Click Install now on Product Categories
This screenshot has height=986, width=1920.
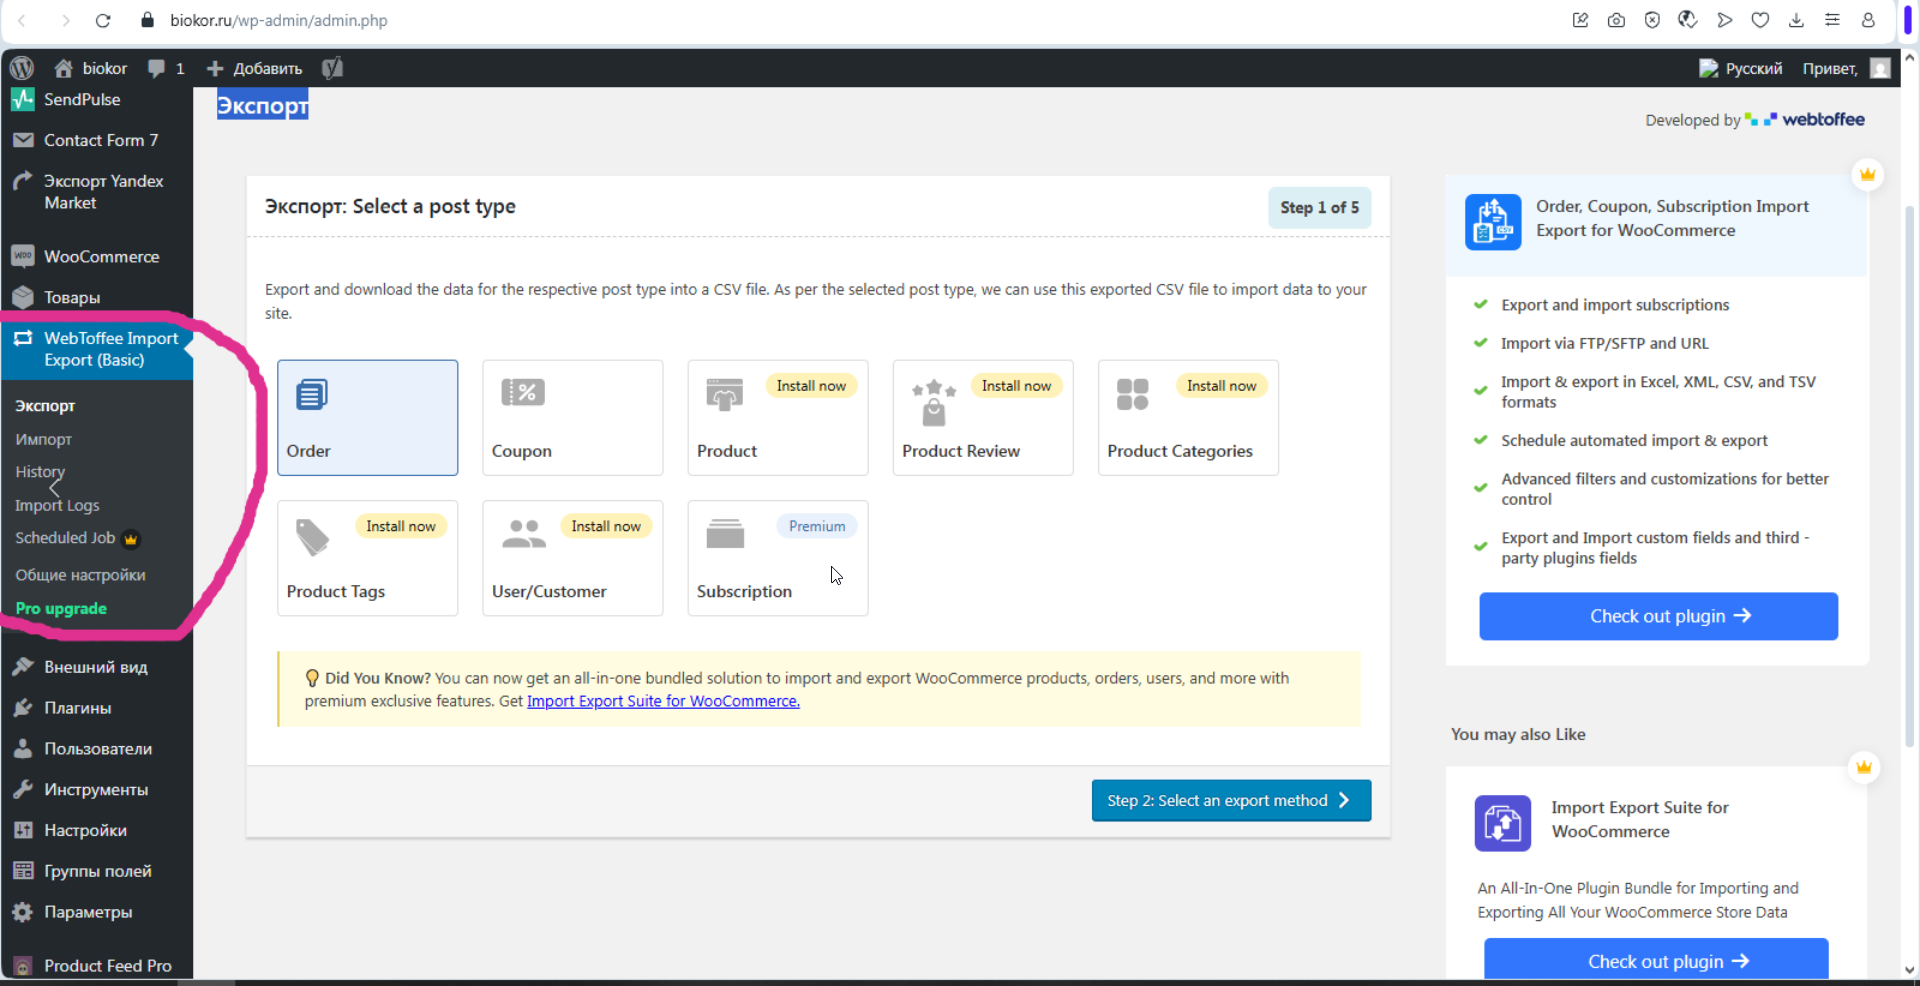[x=1221, y=386]
